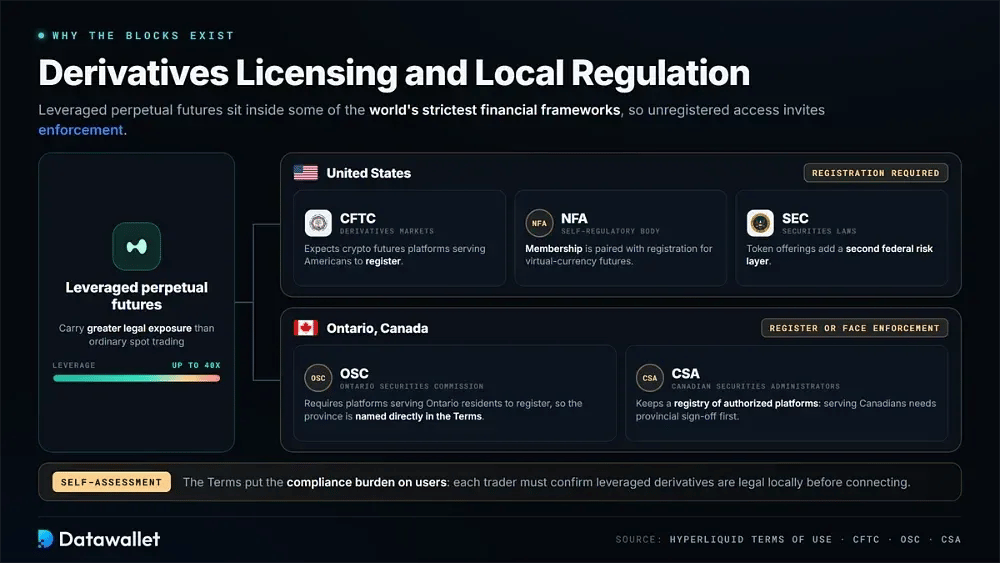This screenshot has height=563, width=1000.
Task: Click the 'world's strictest financial frameworks' phrase
Action: (494, 110)
